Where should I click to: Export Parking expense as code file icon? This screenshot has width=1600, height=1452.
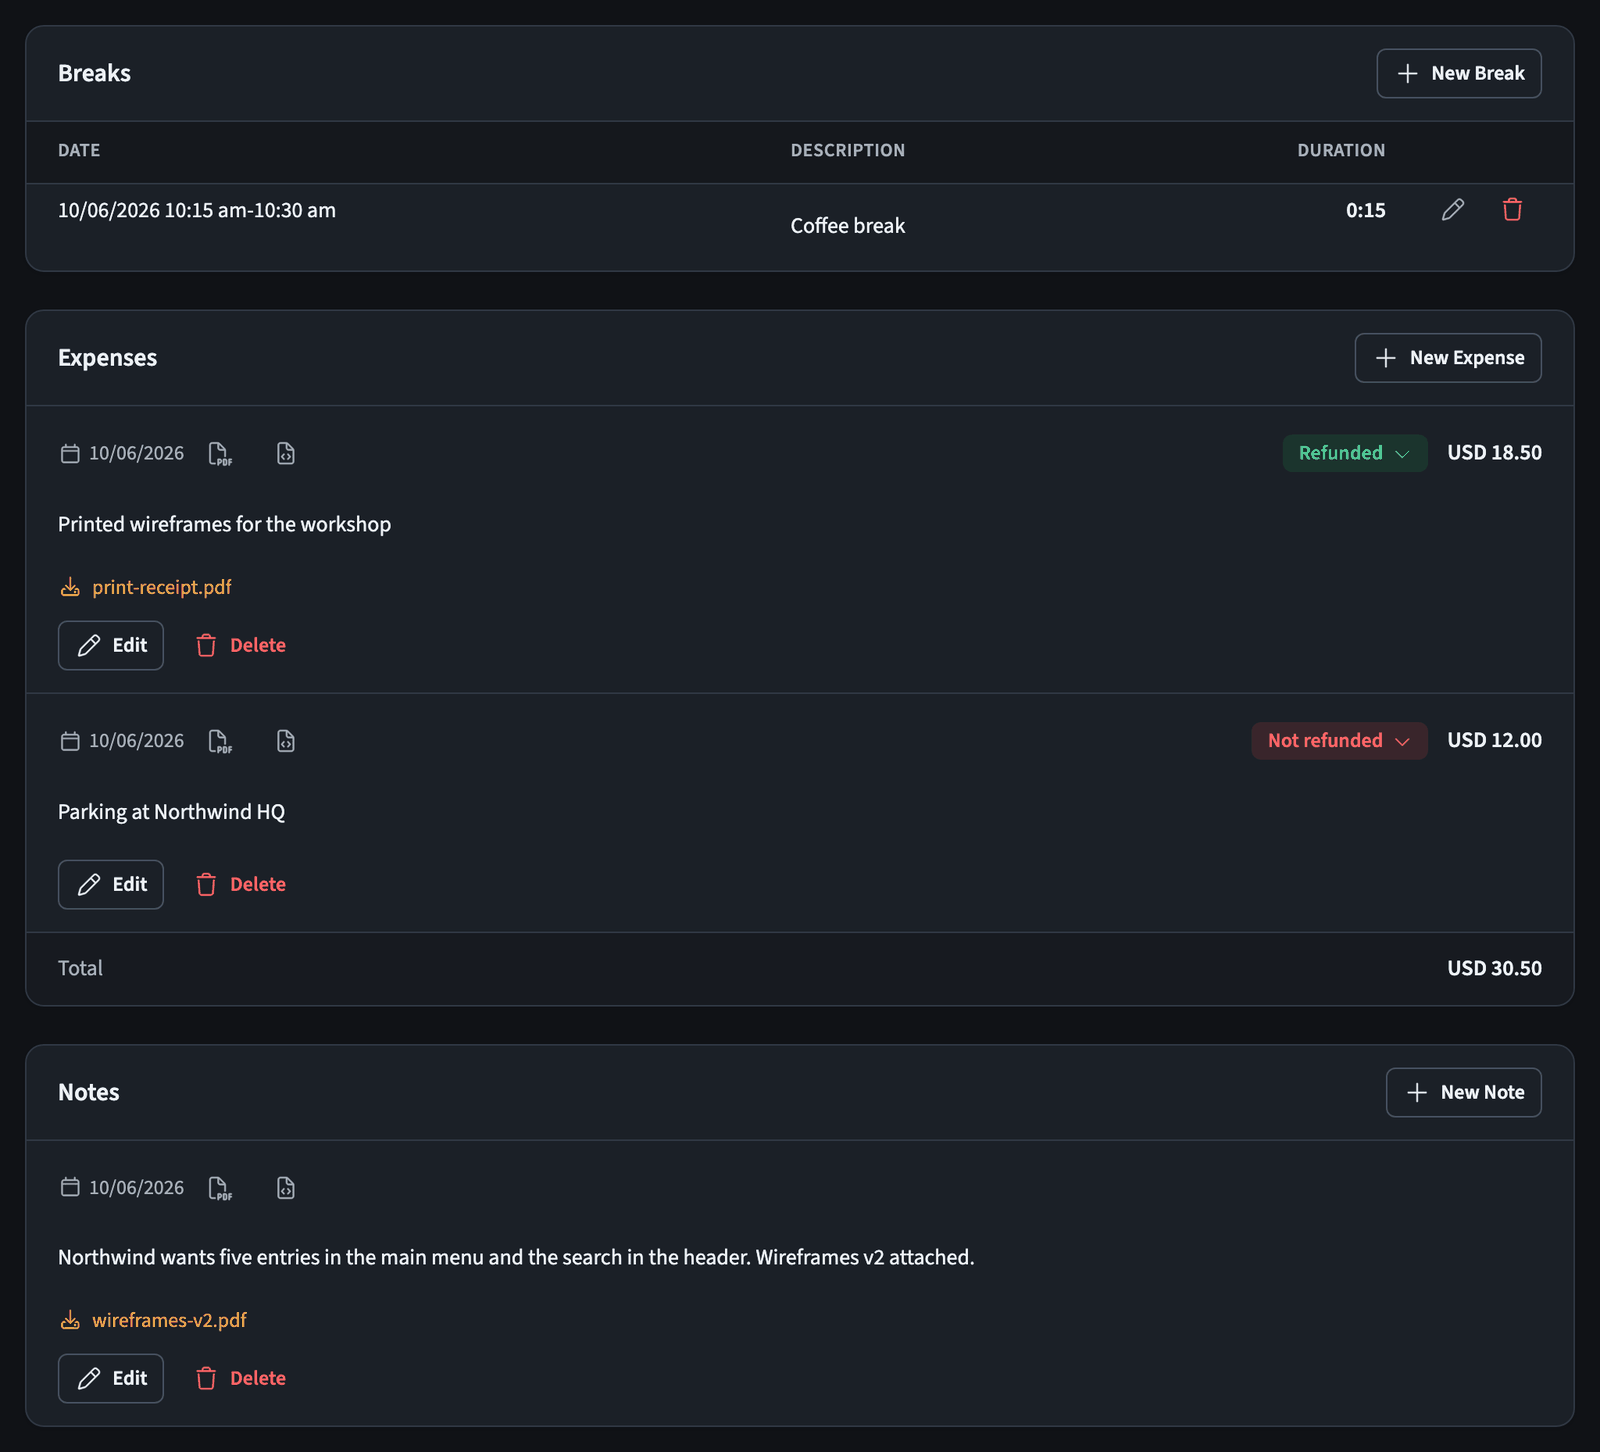[x=286, y=741]
